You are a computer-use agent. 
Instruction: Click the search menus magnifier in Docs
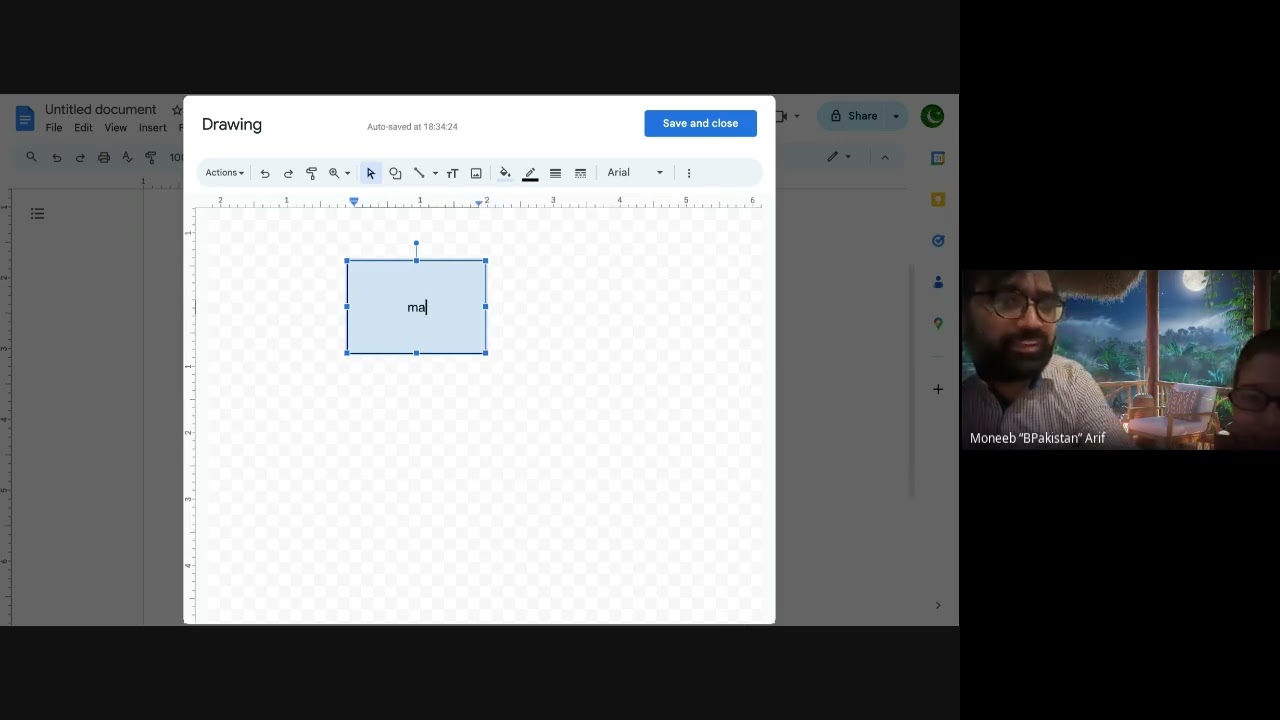coord(31,157)
